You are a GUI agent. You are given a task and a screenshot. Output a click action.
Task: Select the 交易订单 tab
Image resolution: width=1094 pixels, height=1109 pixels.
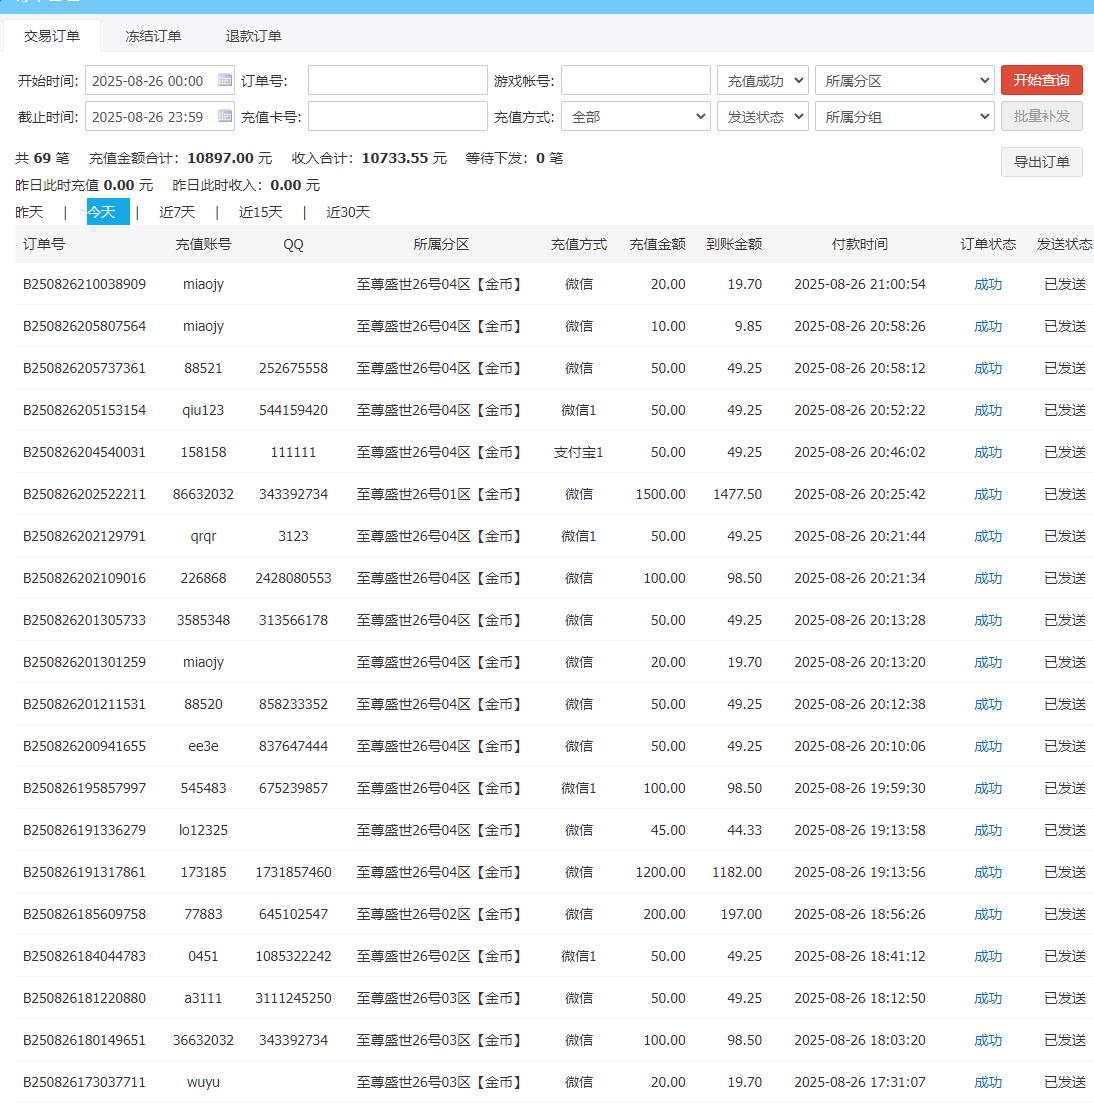pos(52,36)
